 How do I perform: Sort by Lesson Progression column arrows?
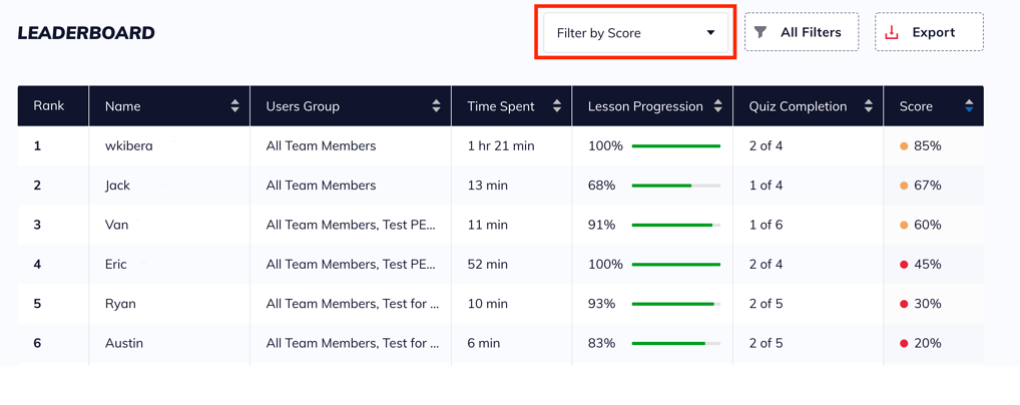point(718,106)
